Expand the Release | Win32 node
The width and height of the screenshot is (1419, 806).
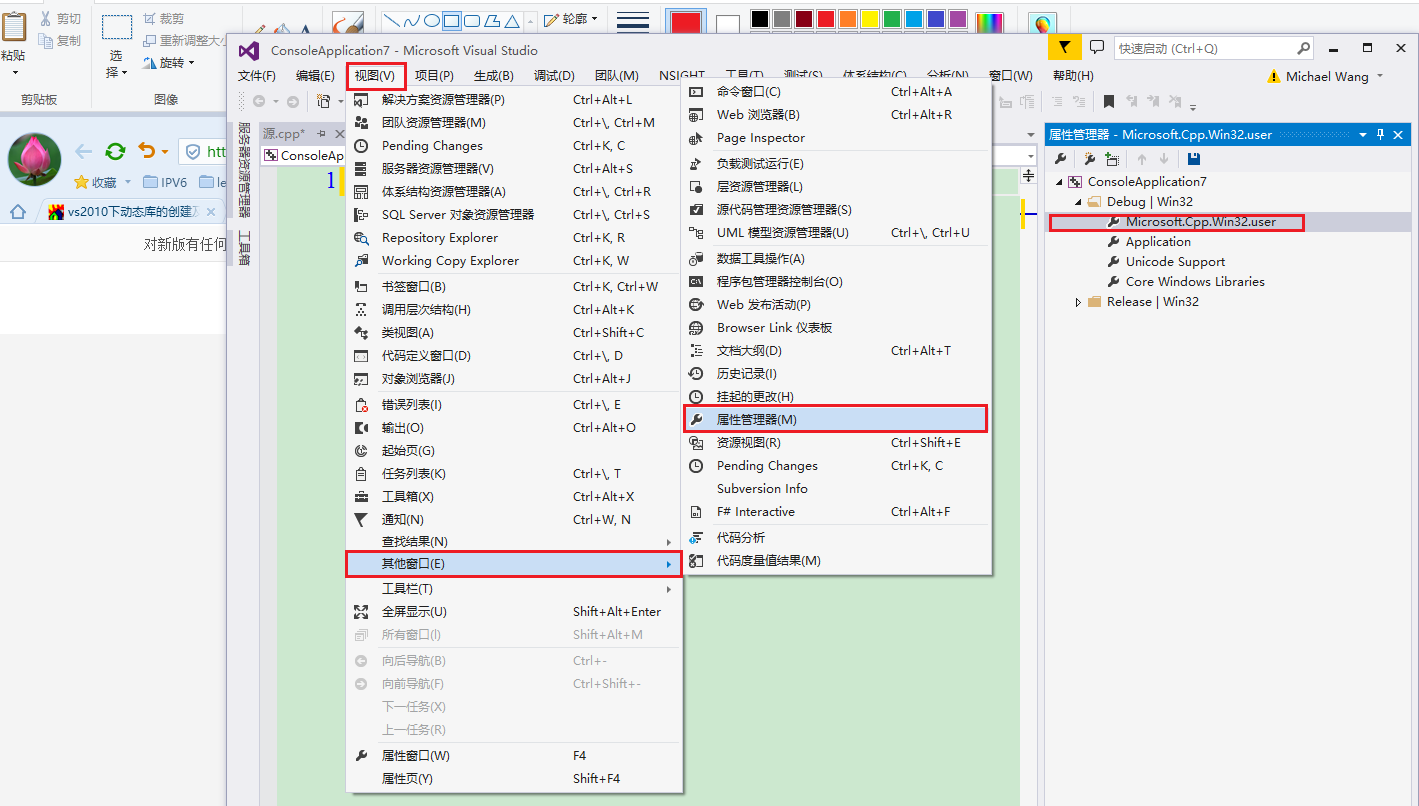(1078, 302)
